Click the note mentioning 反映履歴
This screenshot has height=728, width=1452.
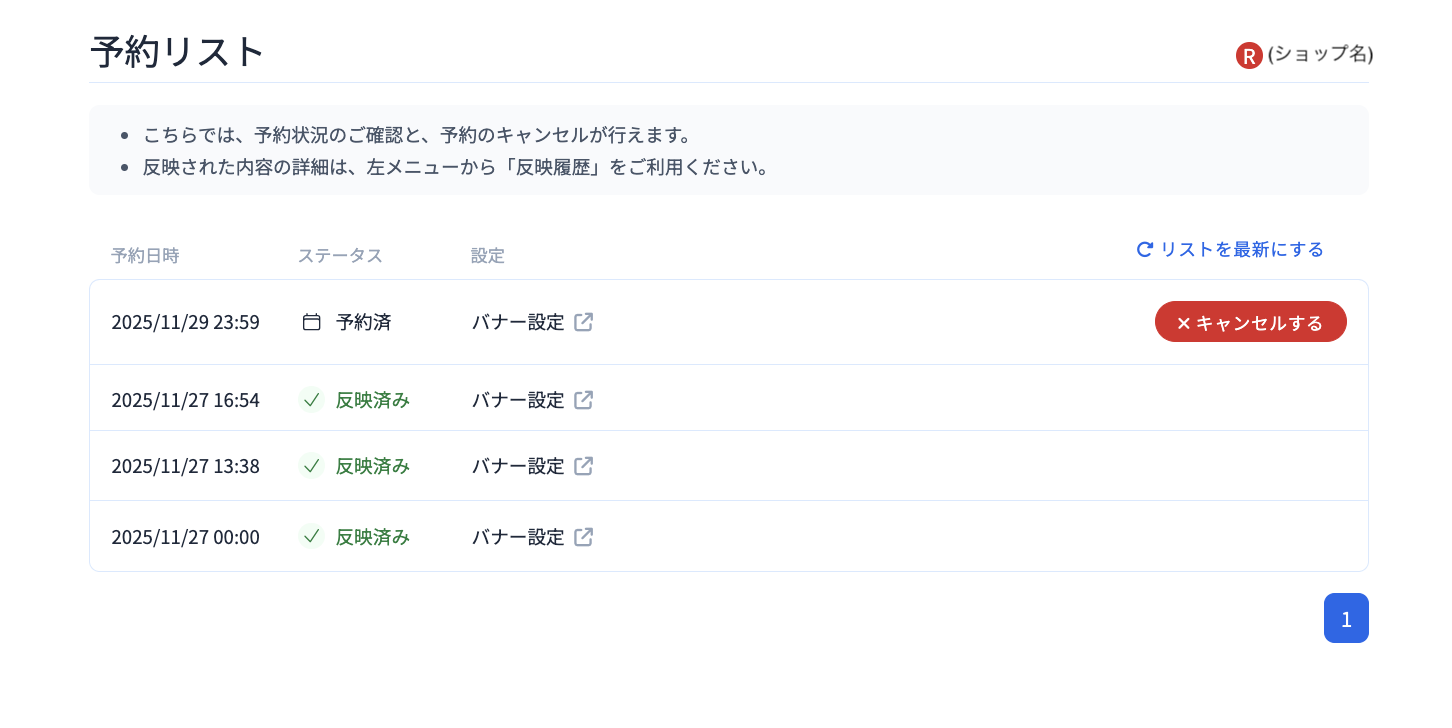456,167
